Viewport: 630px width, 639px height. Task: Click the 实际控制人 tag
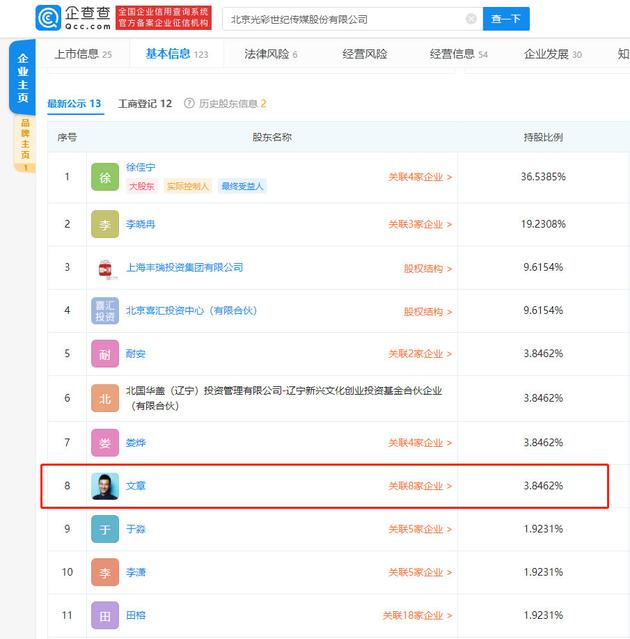[x=188, y=186]
